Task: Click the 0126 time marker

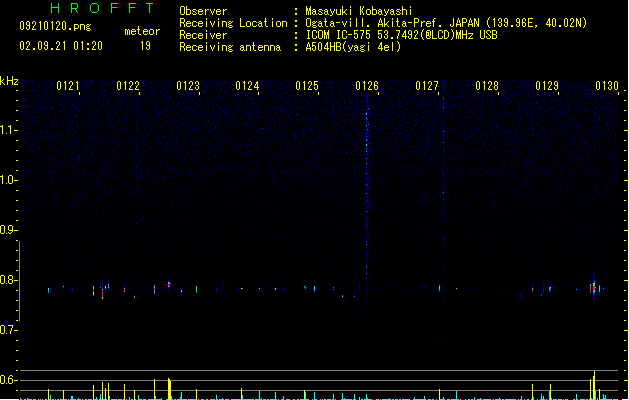Action: [x=367, y=86]
